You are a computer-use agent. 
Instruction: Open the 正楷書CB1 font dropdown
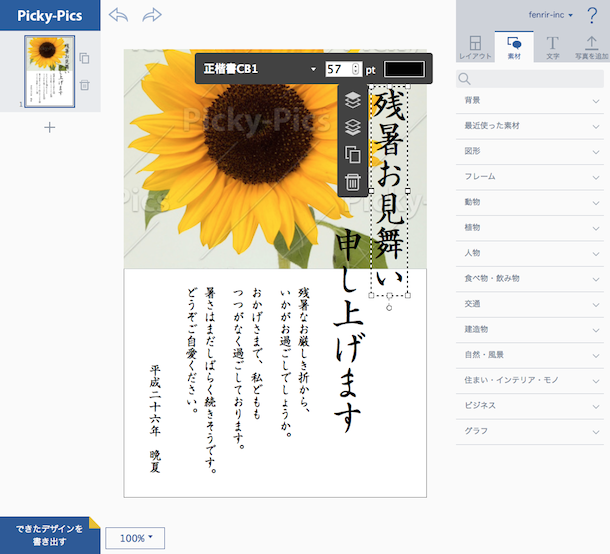tap(259, 69)
